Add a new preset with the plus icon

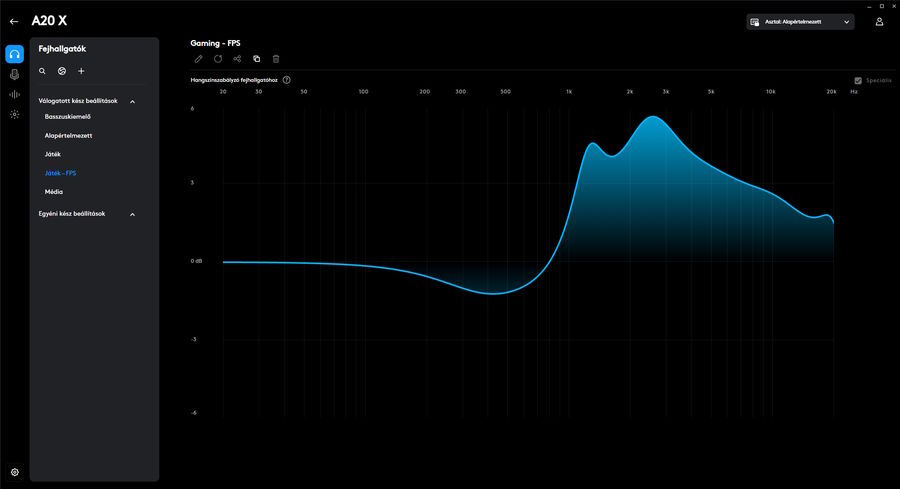pyautogui.click(x=81, y=71)
